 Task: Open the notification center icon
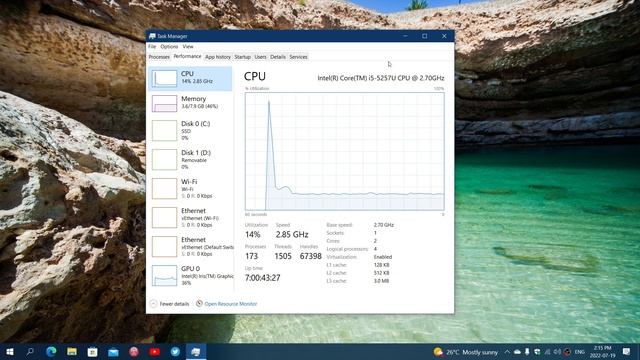[627, 351]
